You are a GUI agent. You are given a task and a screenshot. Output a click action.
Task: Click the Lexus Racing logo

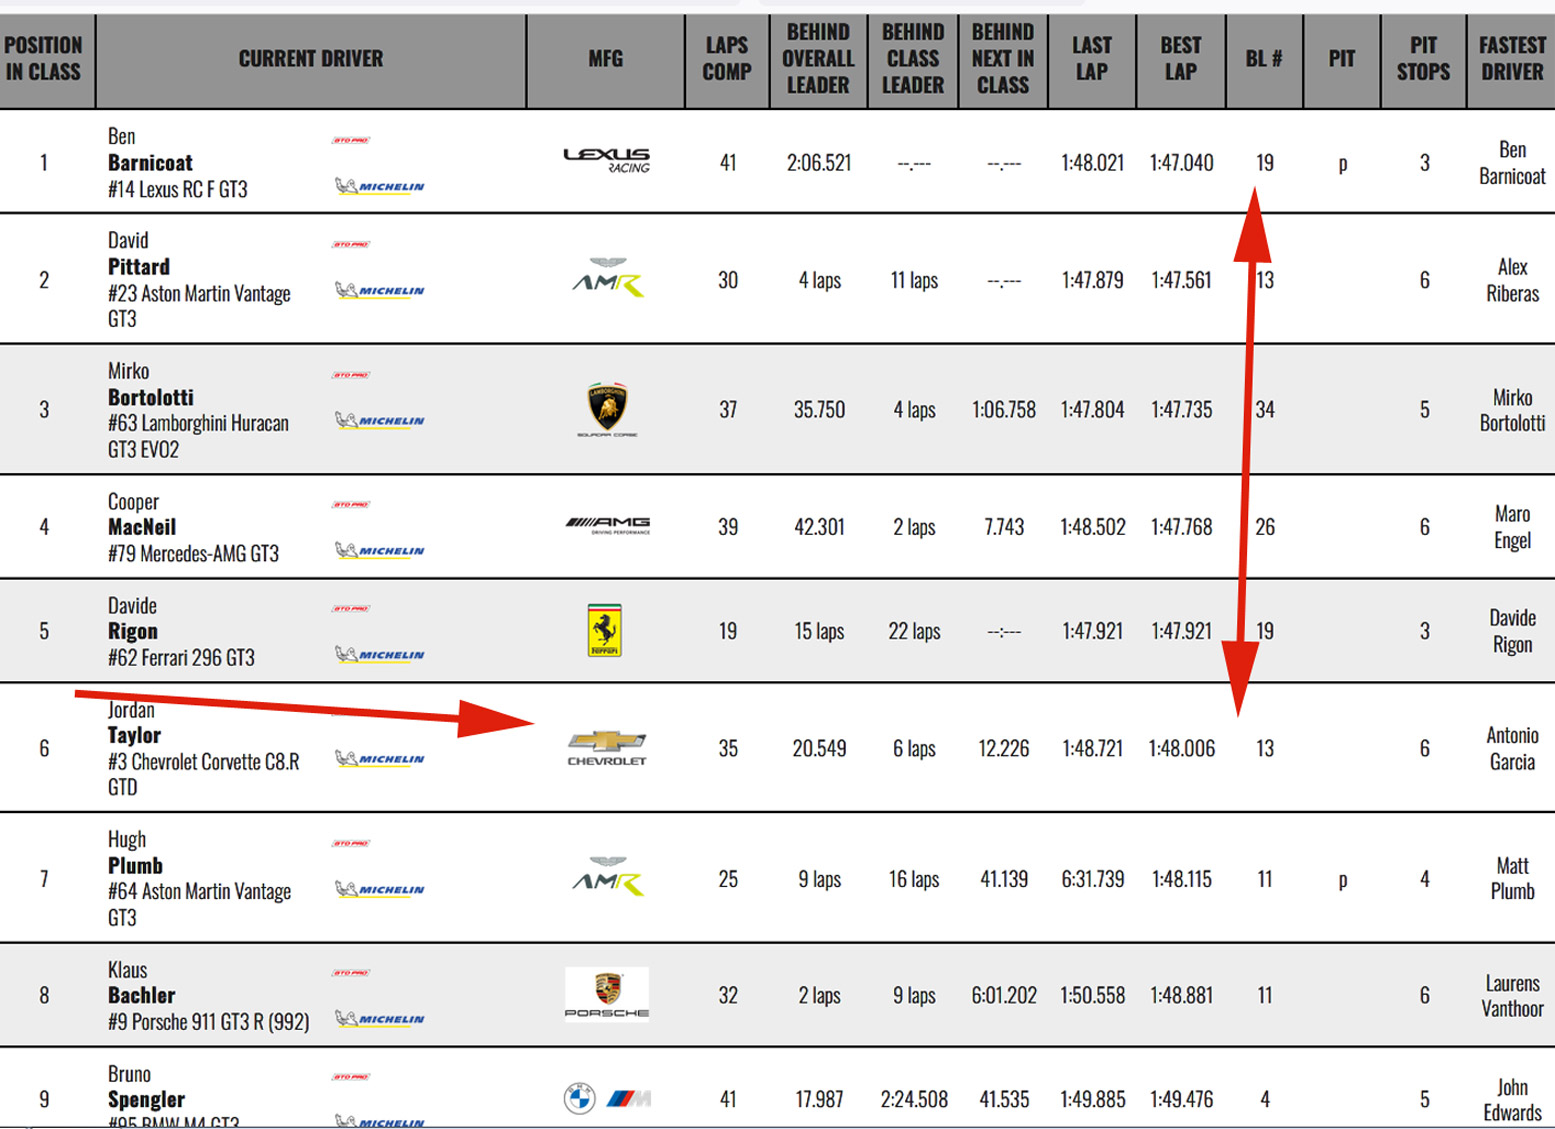pos(606,159)
